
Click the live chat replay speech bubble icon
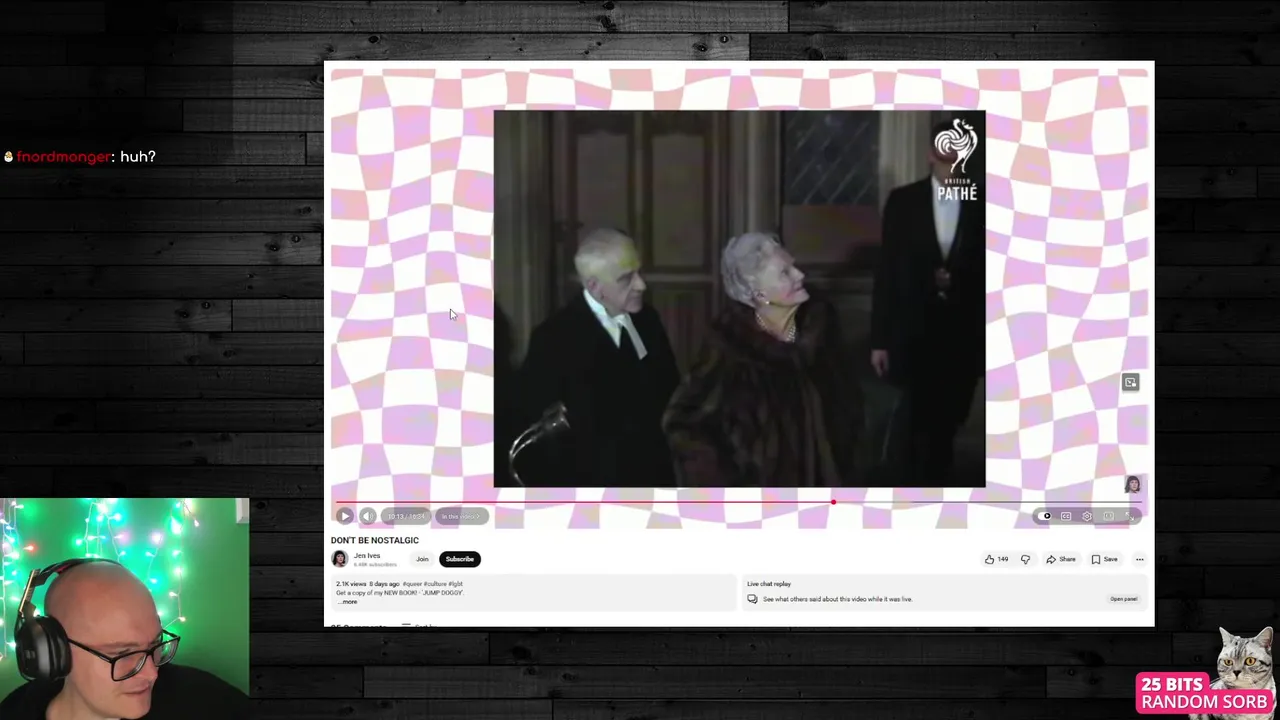coord(752,599)
